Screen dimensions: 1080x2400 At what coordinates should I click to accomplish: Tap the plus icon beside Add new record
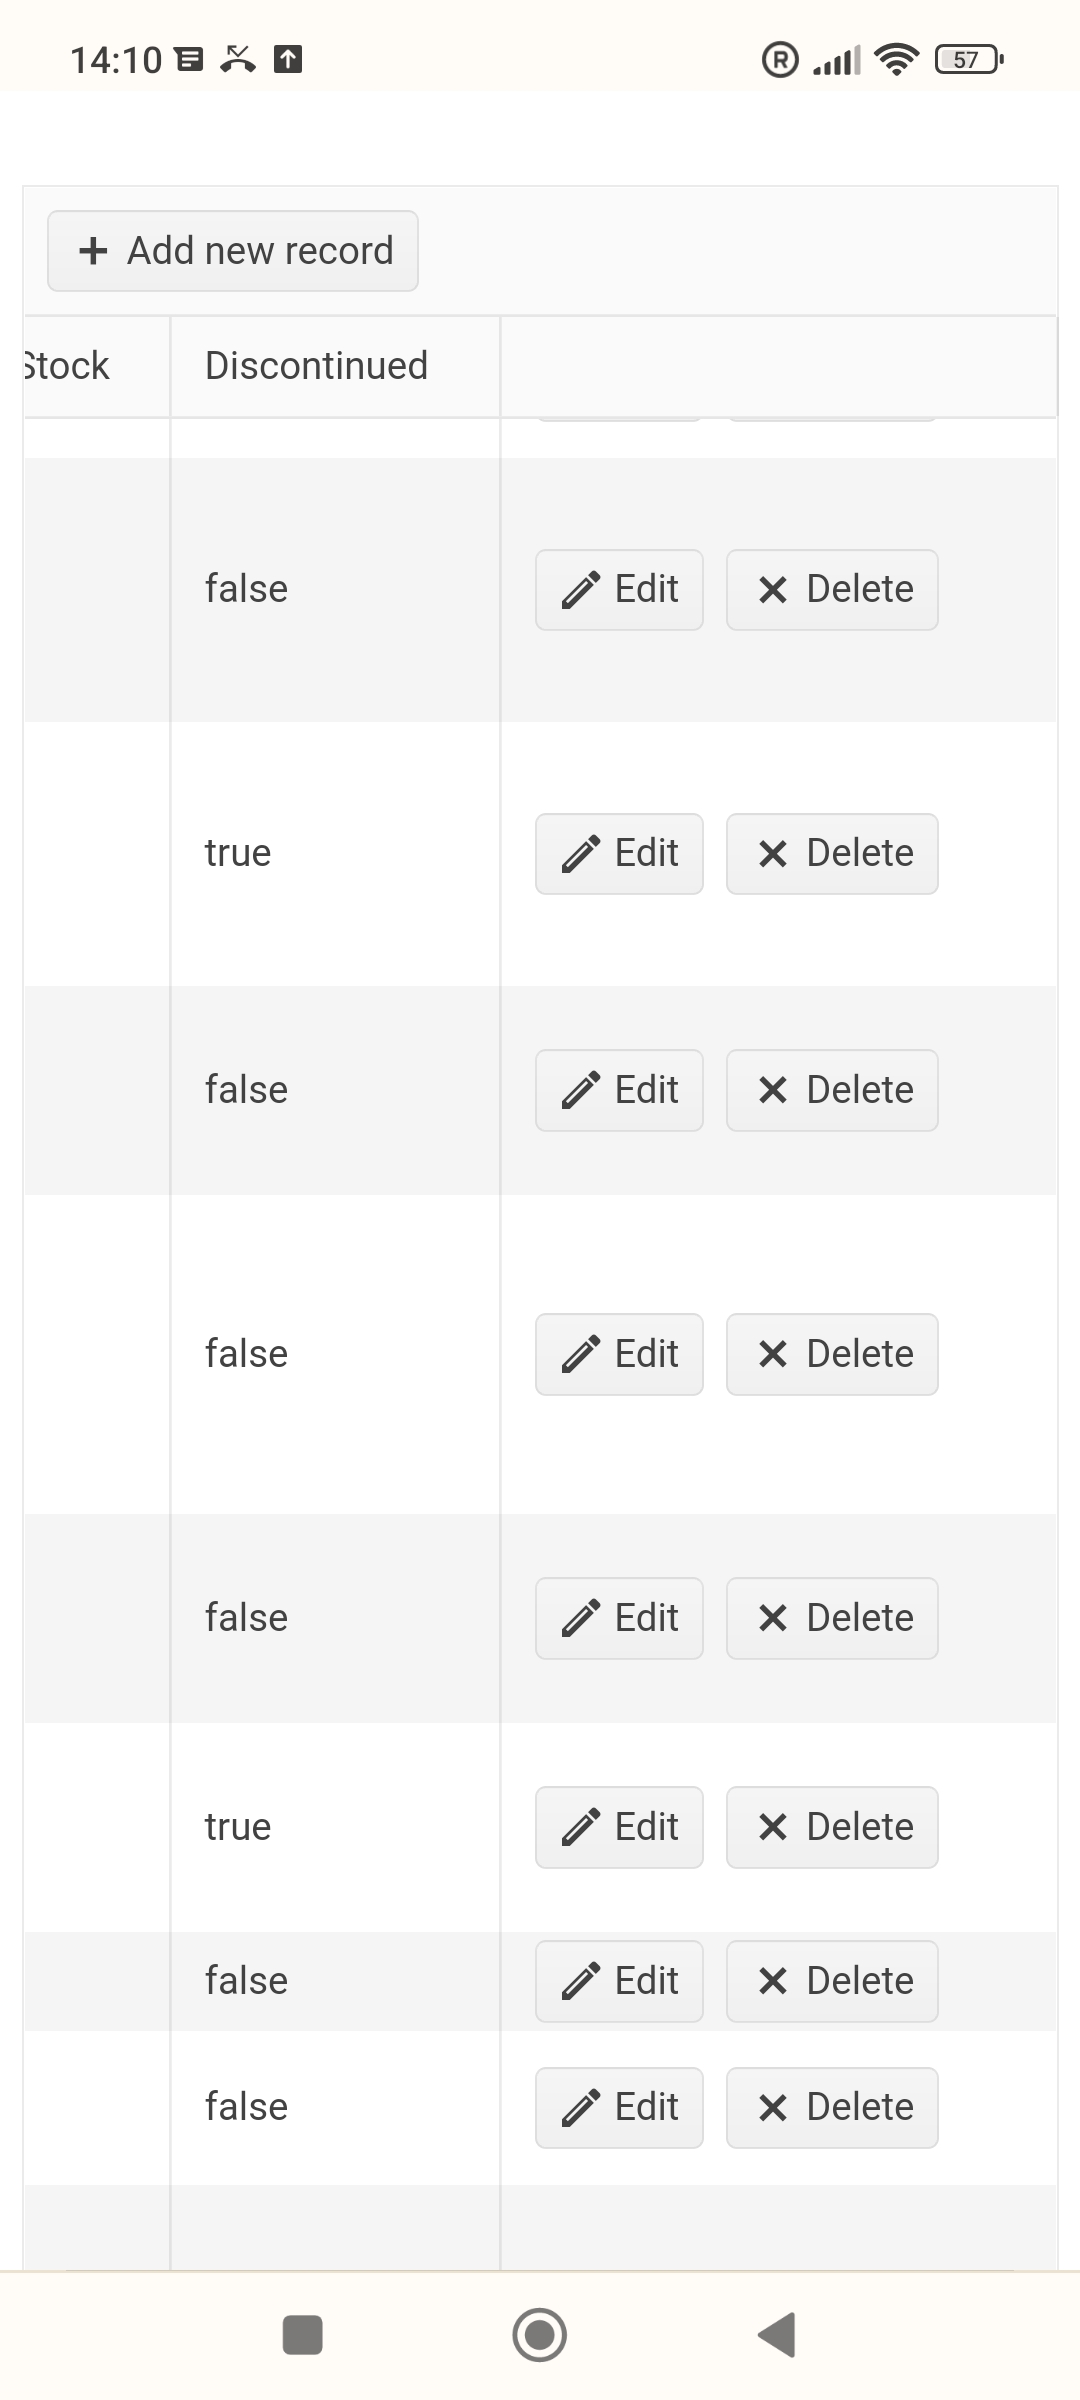93,251
